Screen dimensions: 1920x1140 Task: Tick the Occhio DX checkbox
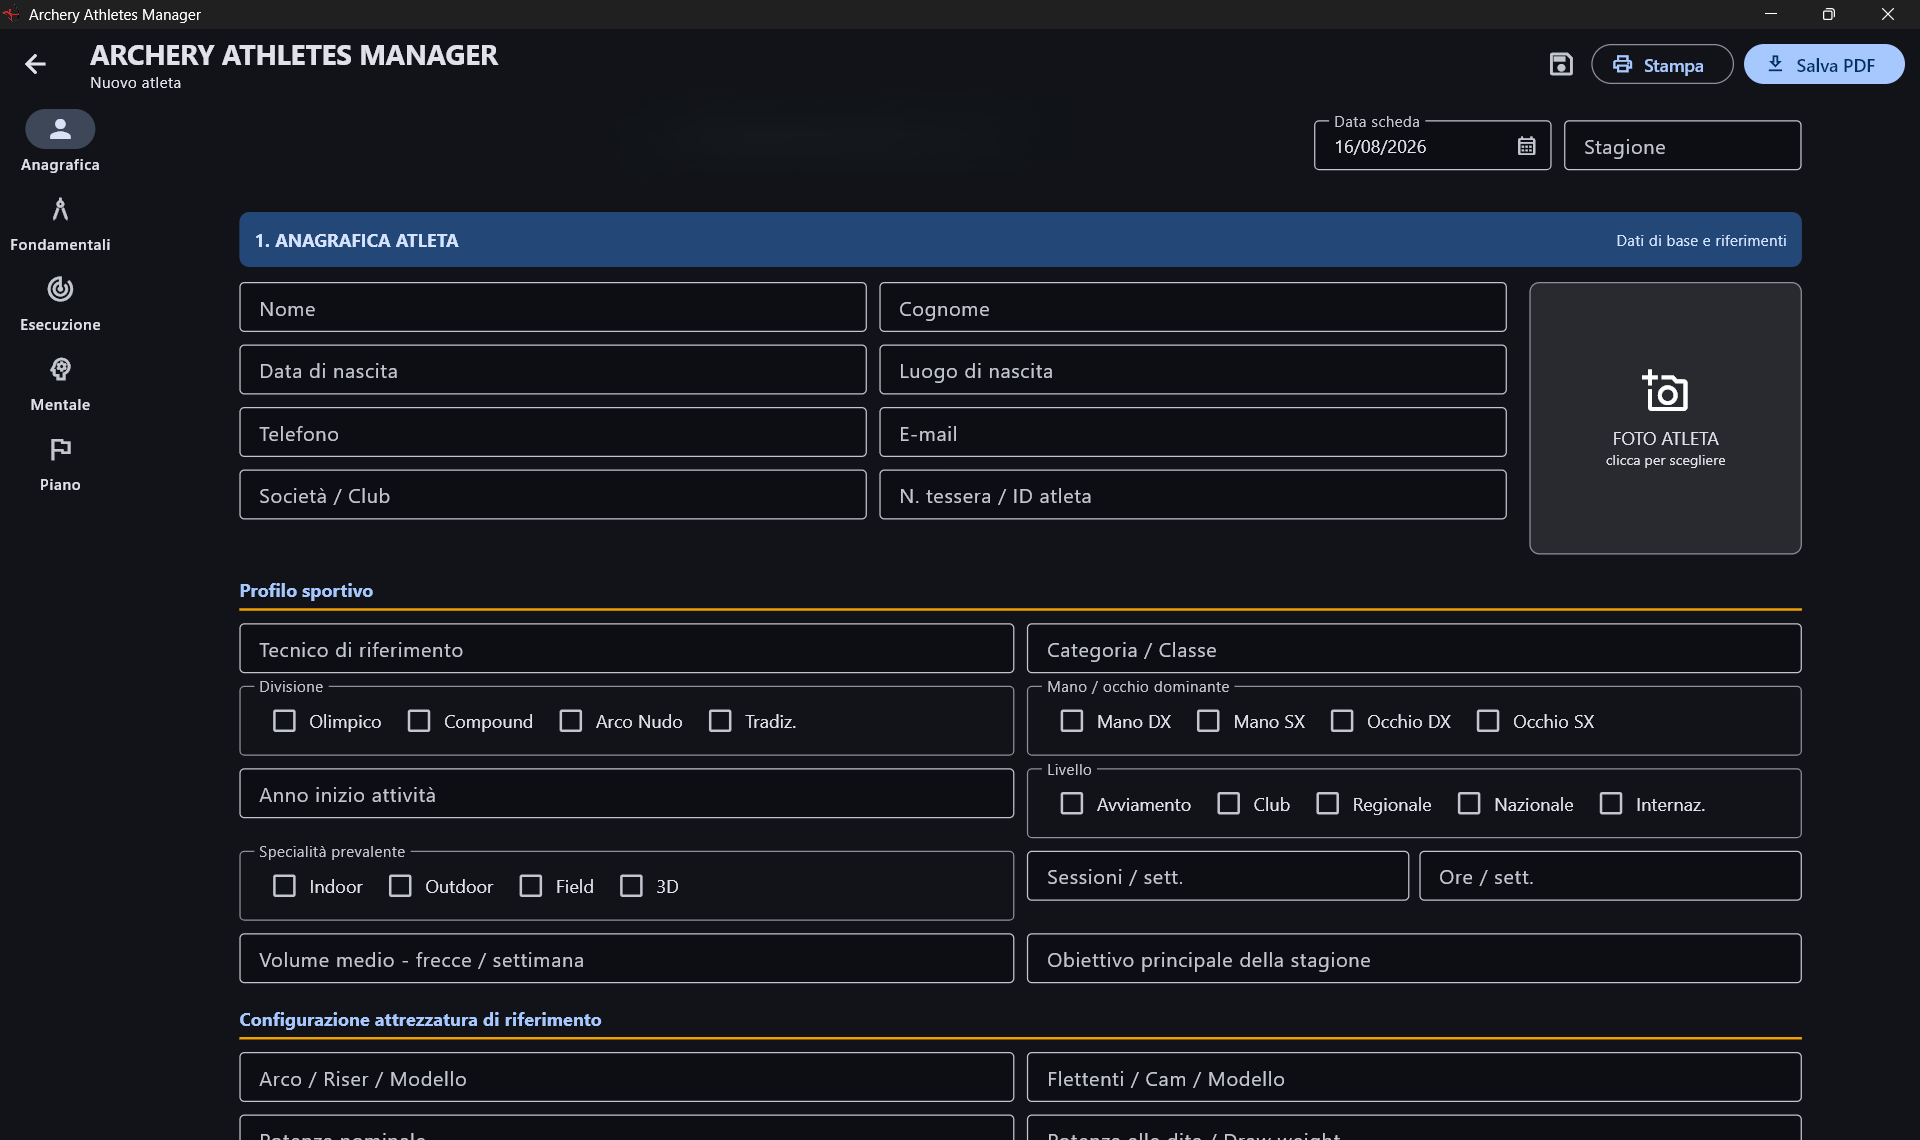1342,721
